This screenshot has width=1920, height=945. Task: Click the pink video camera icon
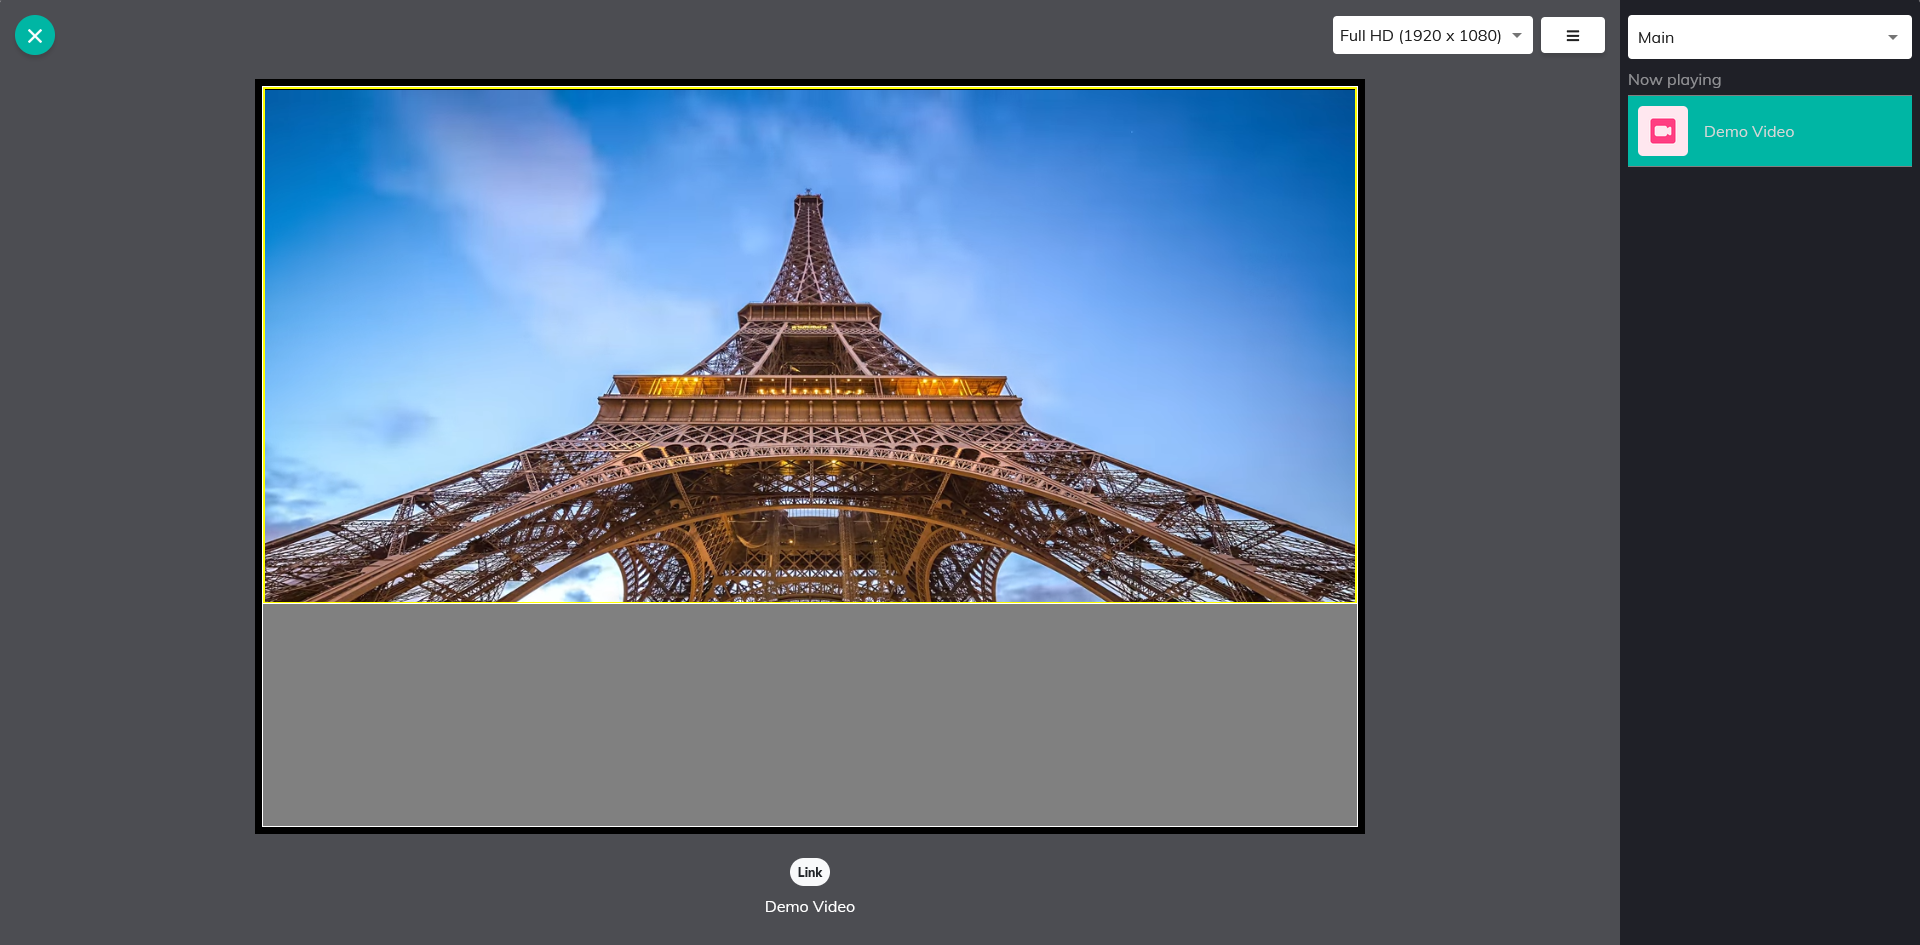1662,131
